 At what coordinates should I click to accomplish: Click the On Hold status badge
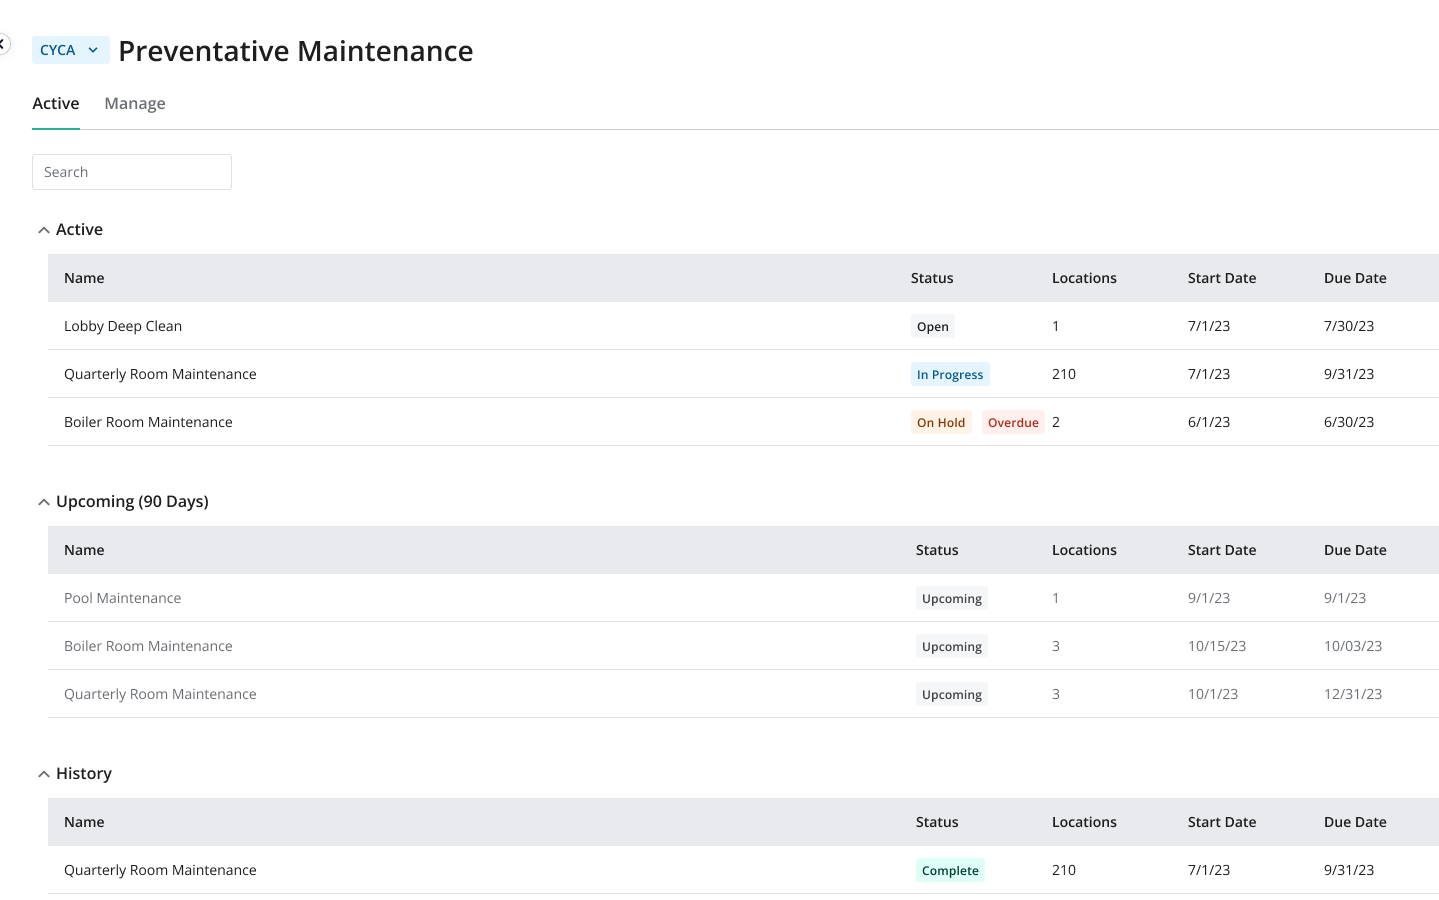pos(941,423)
